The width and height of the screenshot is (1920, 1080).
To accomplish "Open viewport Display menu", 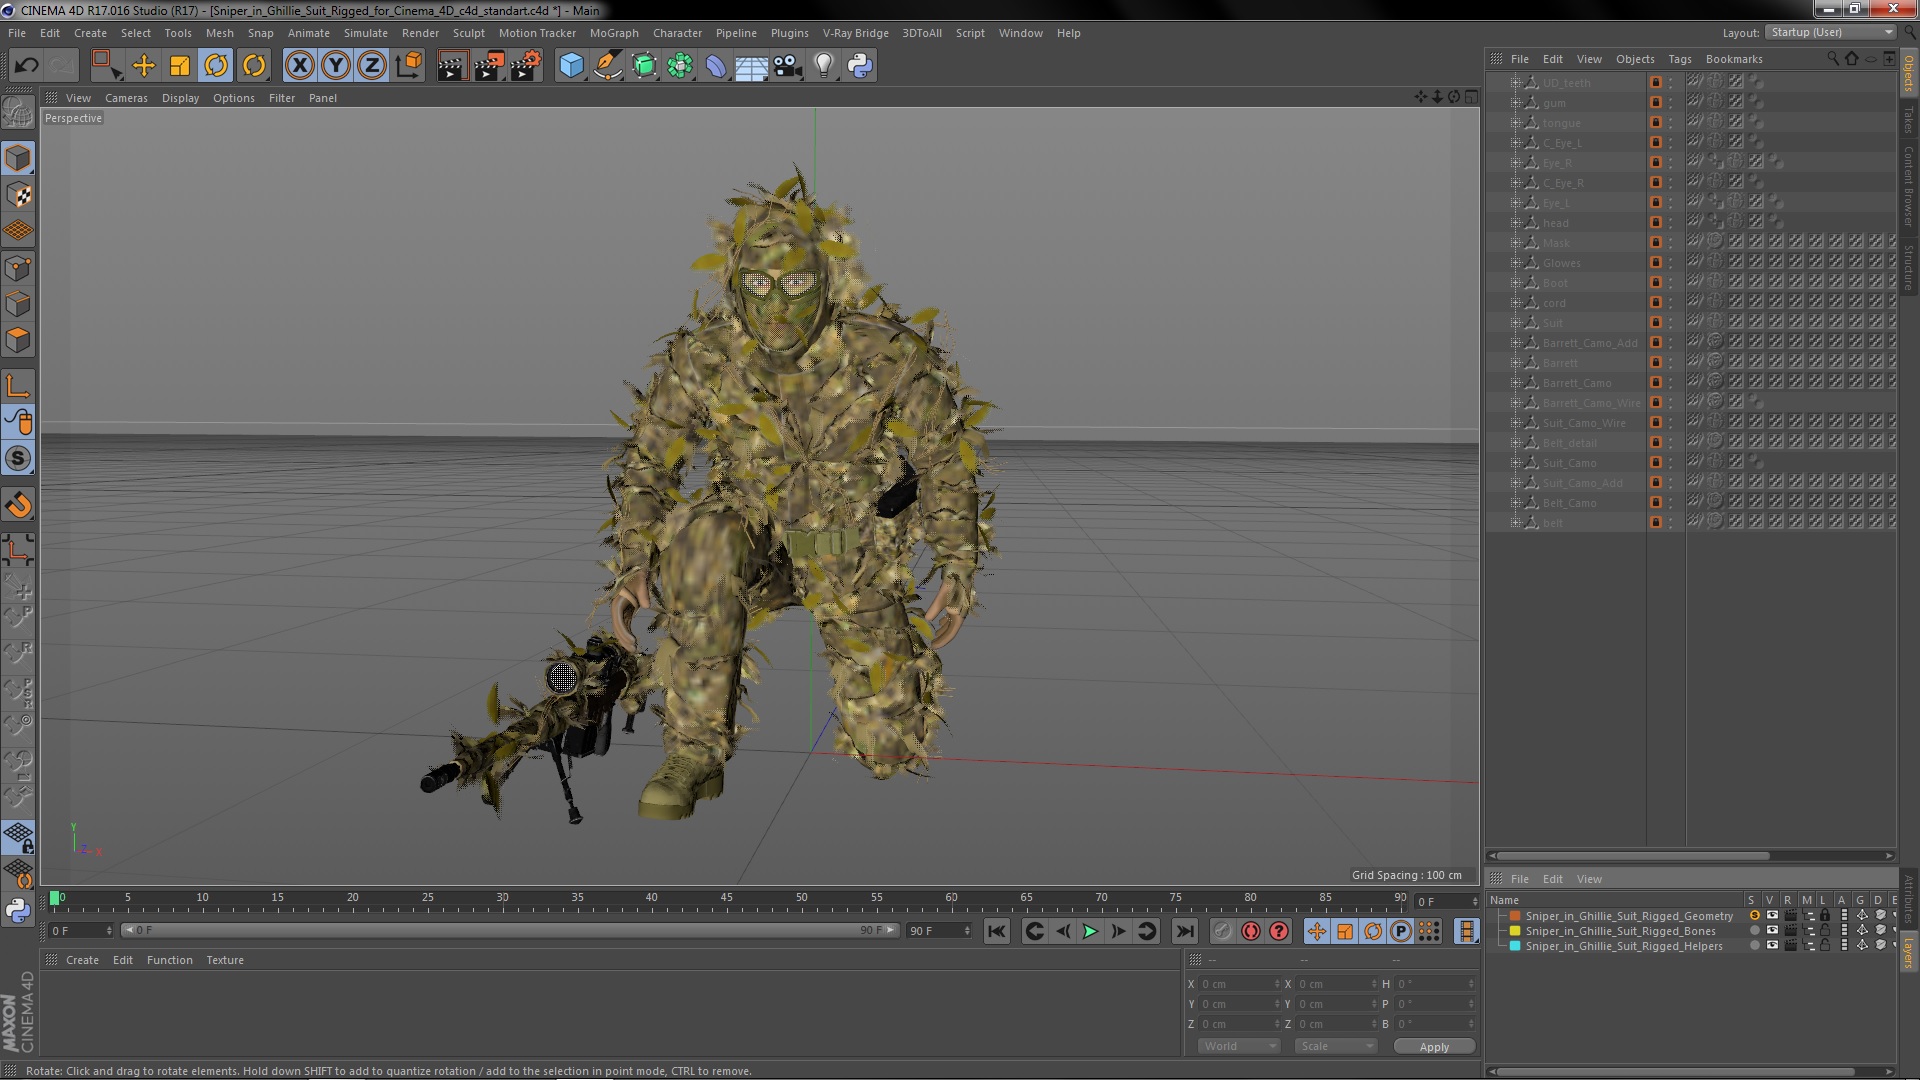I will (x=180, y=98).
